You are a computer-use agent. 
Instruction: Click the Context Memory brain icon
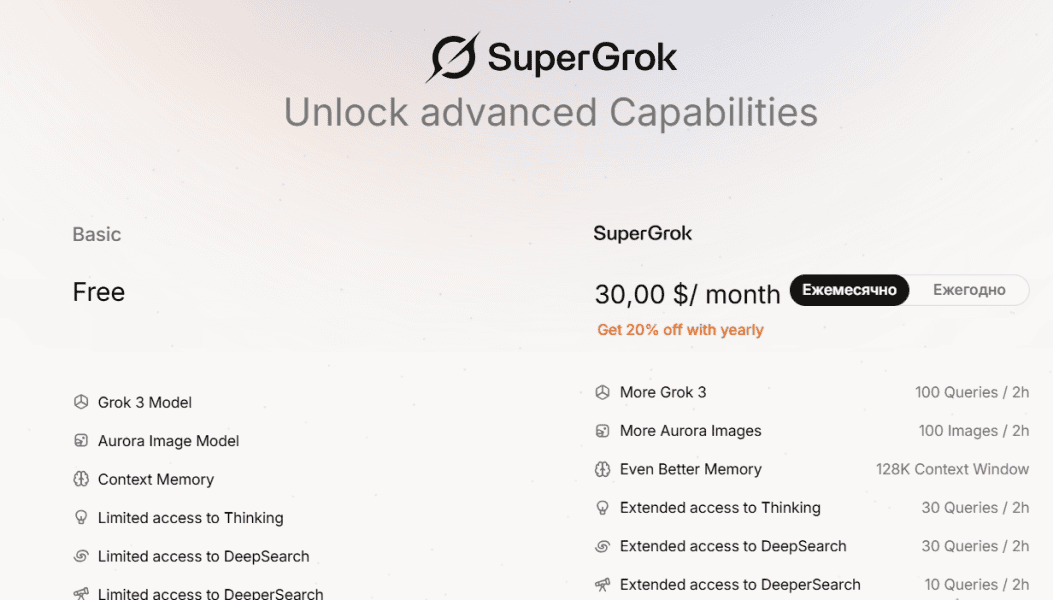tap(81, 479)
